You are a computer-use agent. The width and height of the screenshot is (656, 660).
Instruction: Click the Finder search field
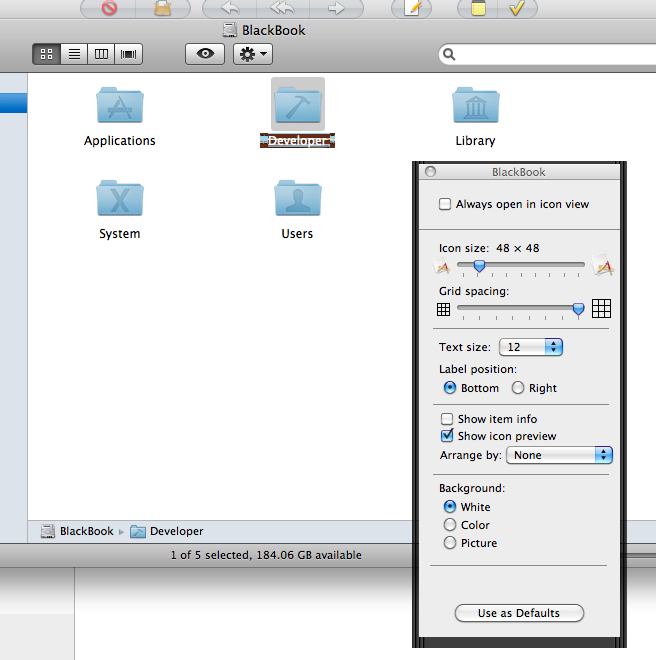[547, 54]
